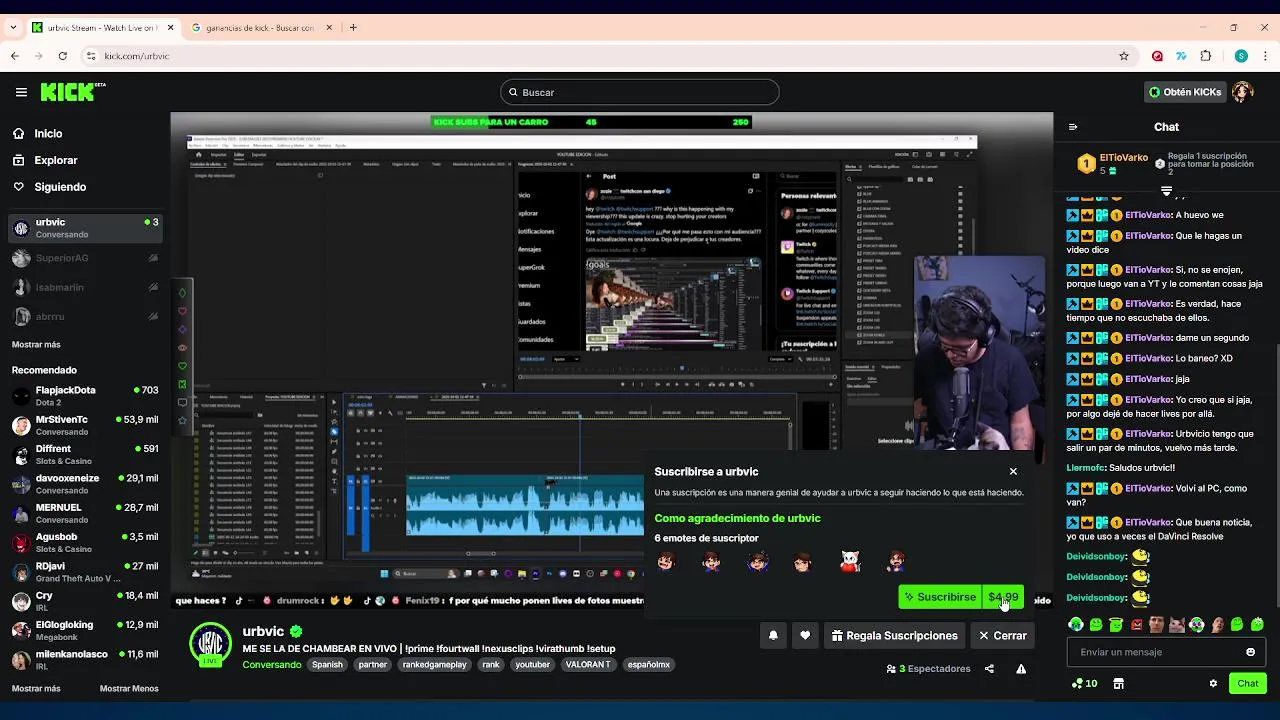Select the man face quick emote
The image size is (1280, 720).
click(1157, 625)
